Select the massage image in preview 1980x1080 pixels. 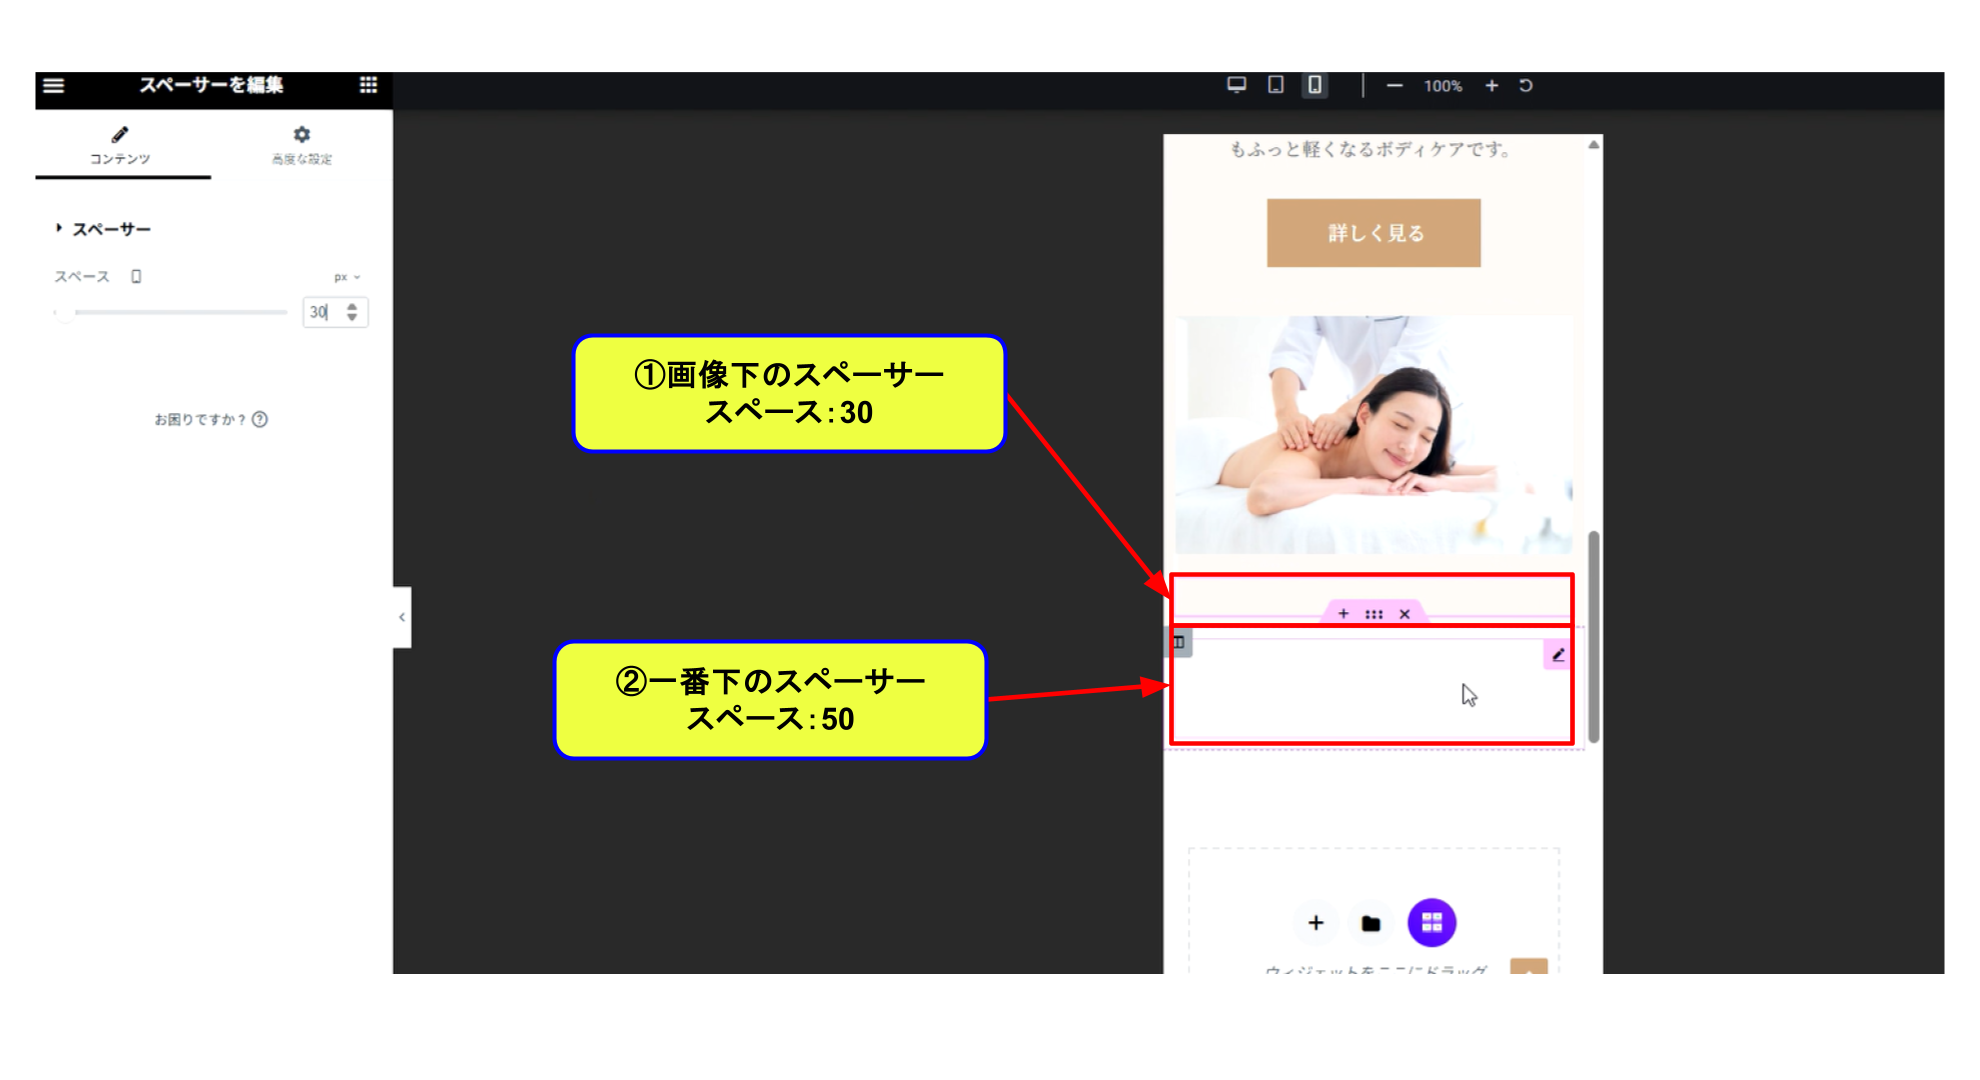tap(1373, 435)
